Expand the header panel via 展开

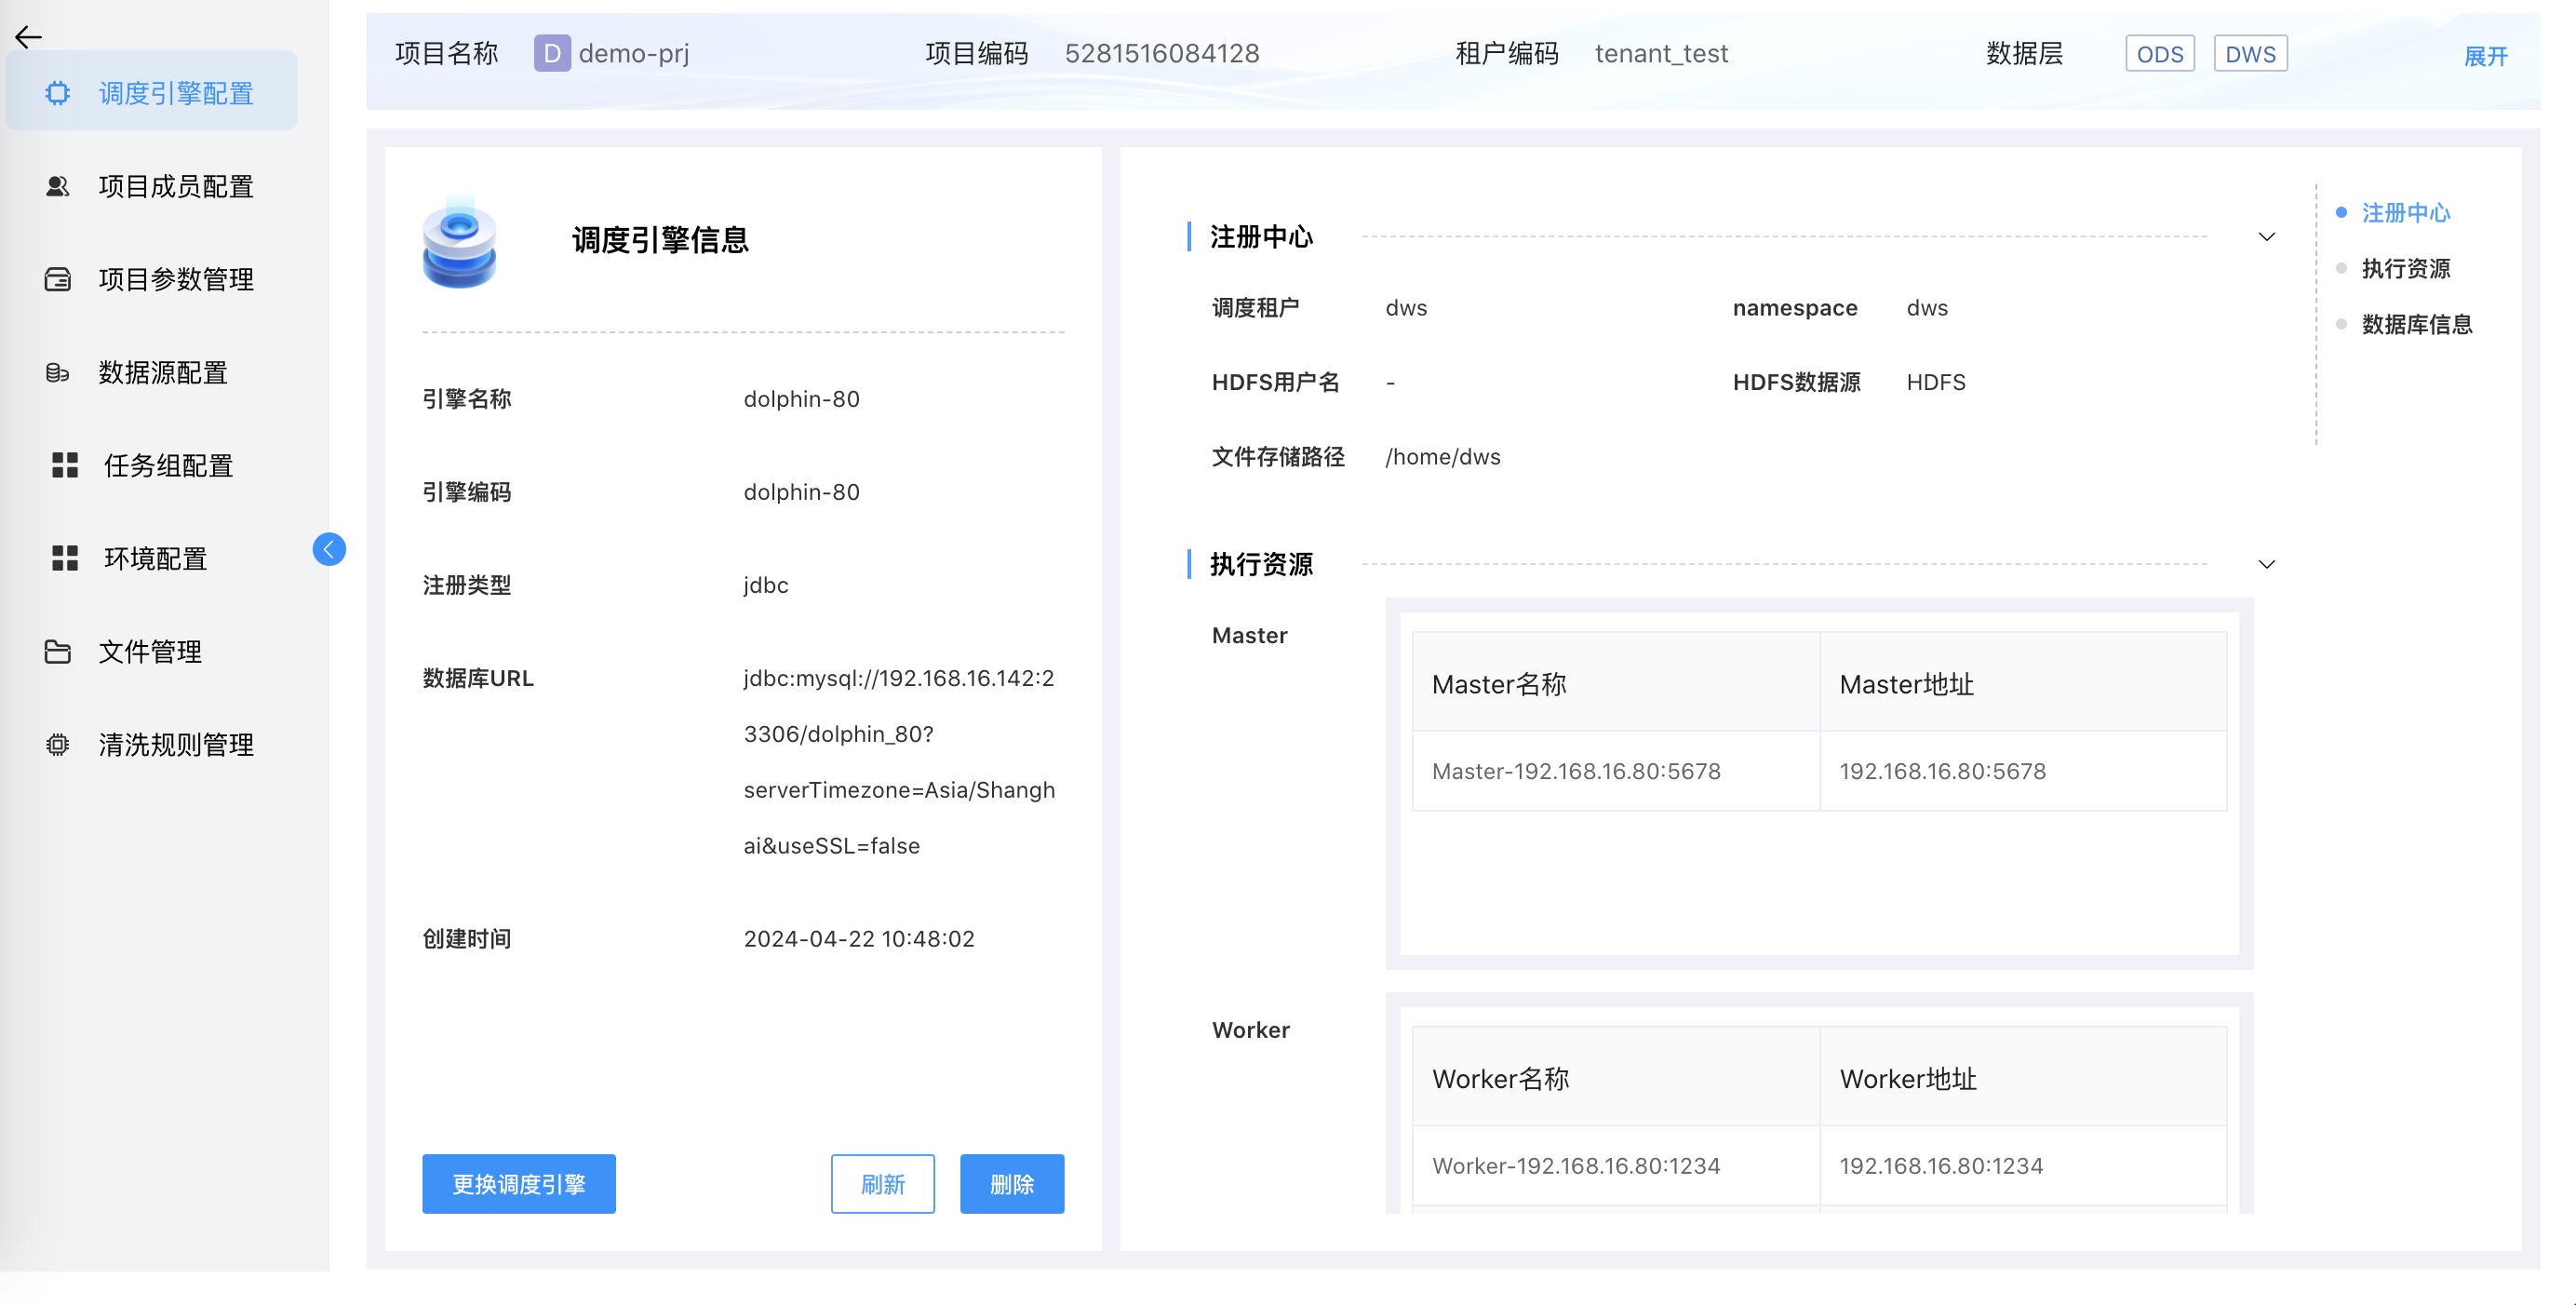click(2487, 56)
